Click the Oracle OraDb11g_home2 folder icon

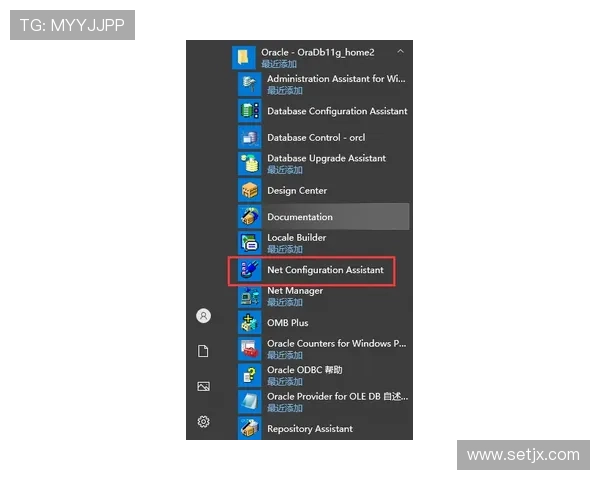click(x=244, y=57)
